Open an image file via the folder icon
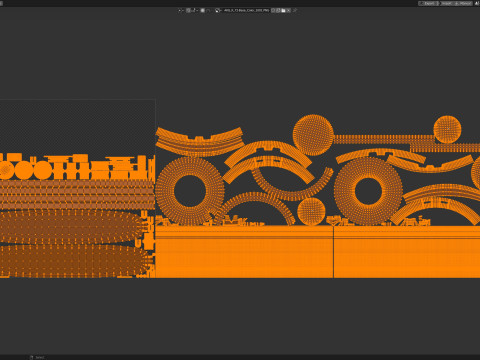This screenshot has height=360, width=480. pyautogui.click(x=283, y=10)
